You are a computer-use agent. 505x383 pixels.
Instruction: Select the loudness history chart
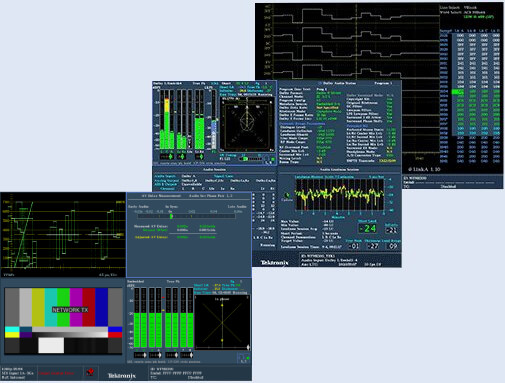point(340,195)
